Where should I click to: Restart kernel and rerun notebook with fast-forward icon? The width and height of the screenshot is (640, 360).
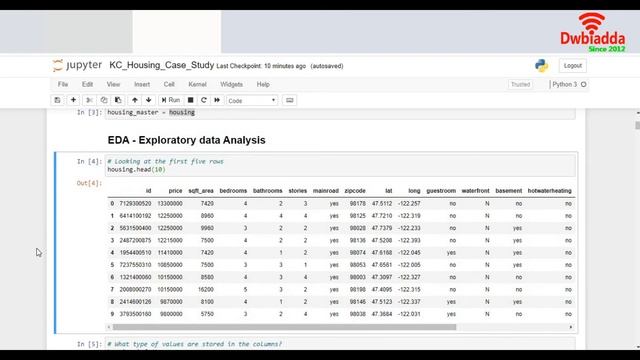tap(217, 100)
